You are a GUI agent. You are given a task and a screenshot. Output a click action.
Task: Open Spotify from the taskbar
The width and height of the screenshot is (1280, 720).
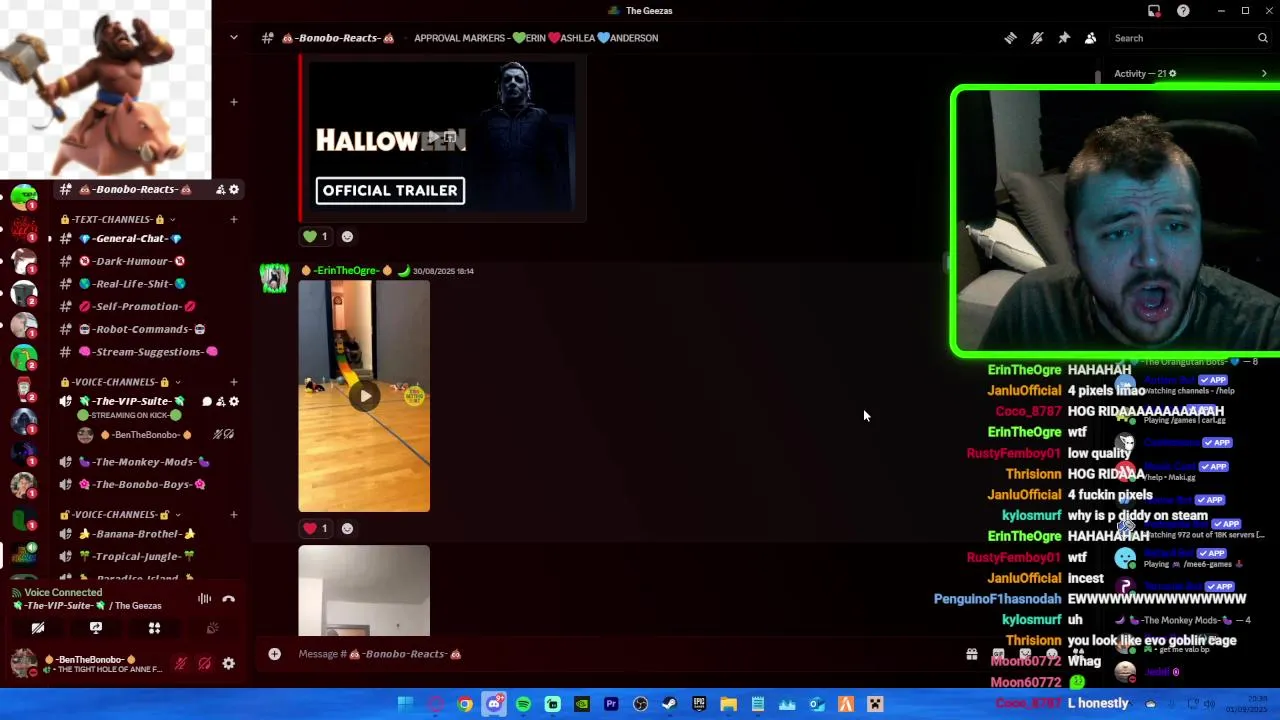(523, 704)
